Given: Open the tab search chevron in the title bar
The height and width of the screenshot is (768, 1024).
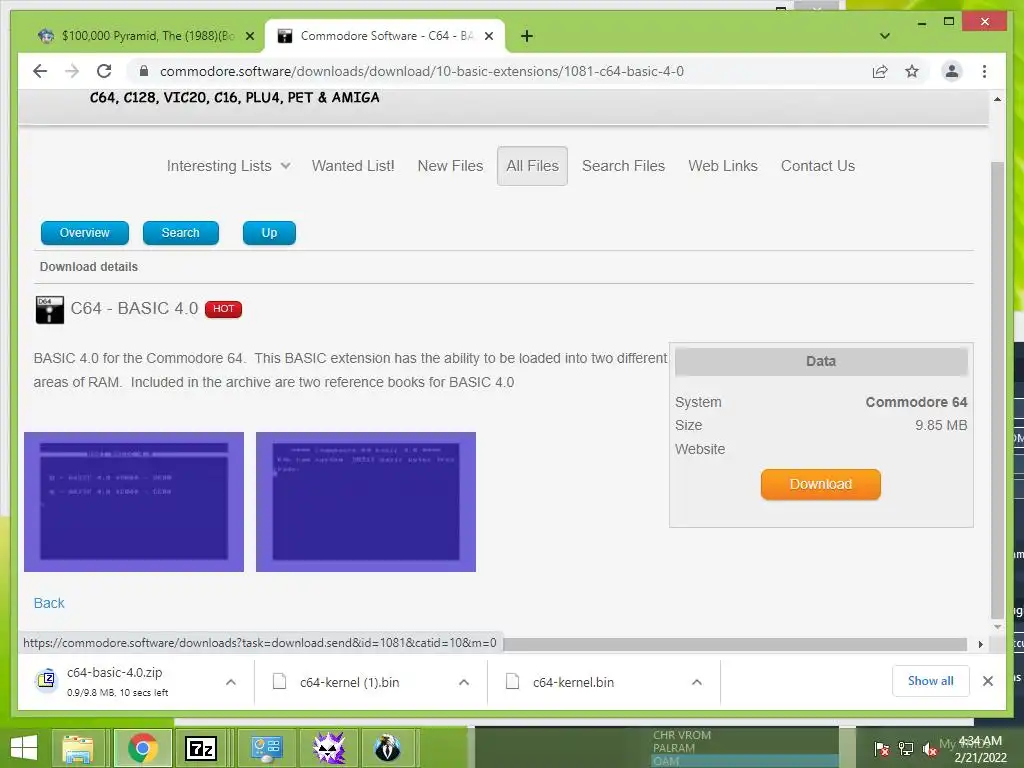Looking at the screenshot, I should [884, 36].
